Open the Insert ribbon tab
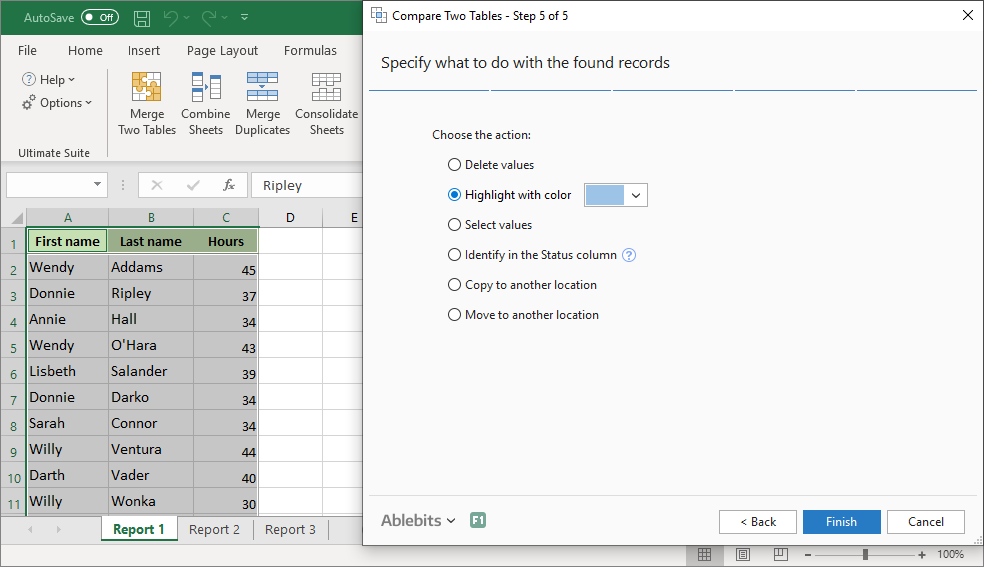This screenshot has height=567, width=984. [144, 50]
